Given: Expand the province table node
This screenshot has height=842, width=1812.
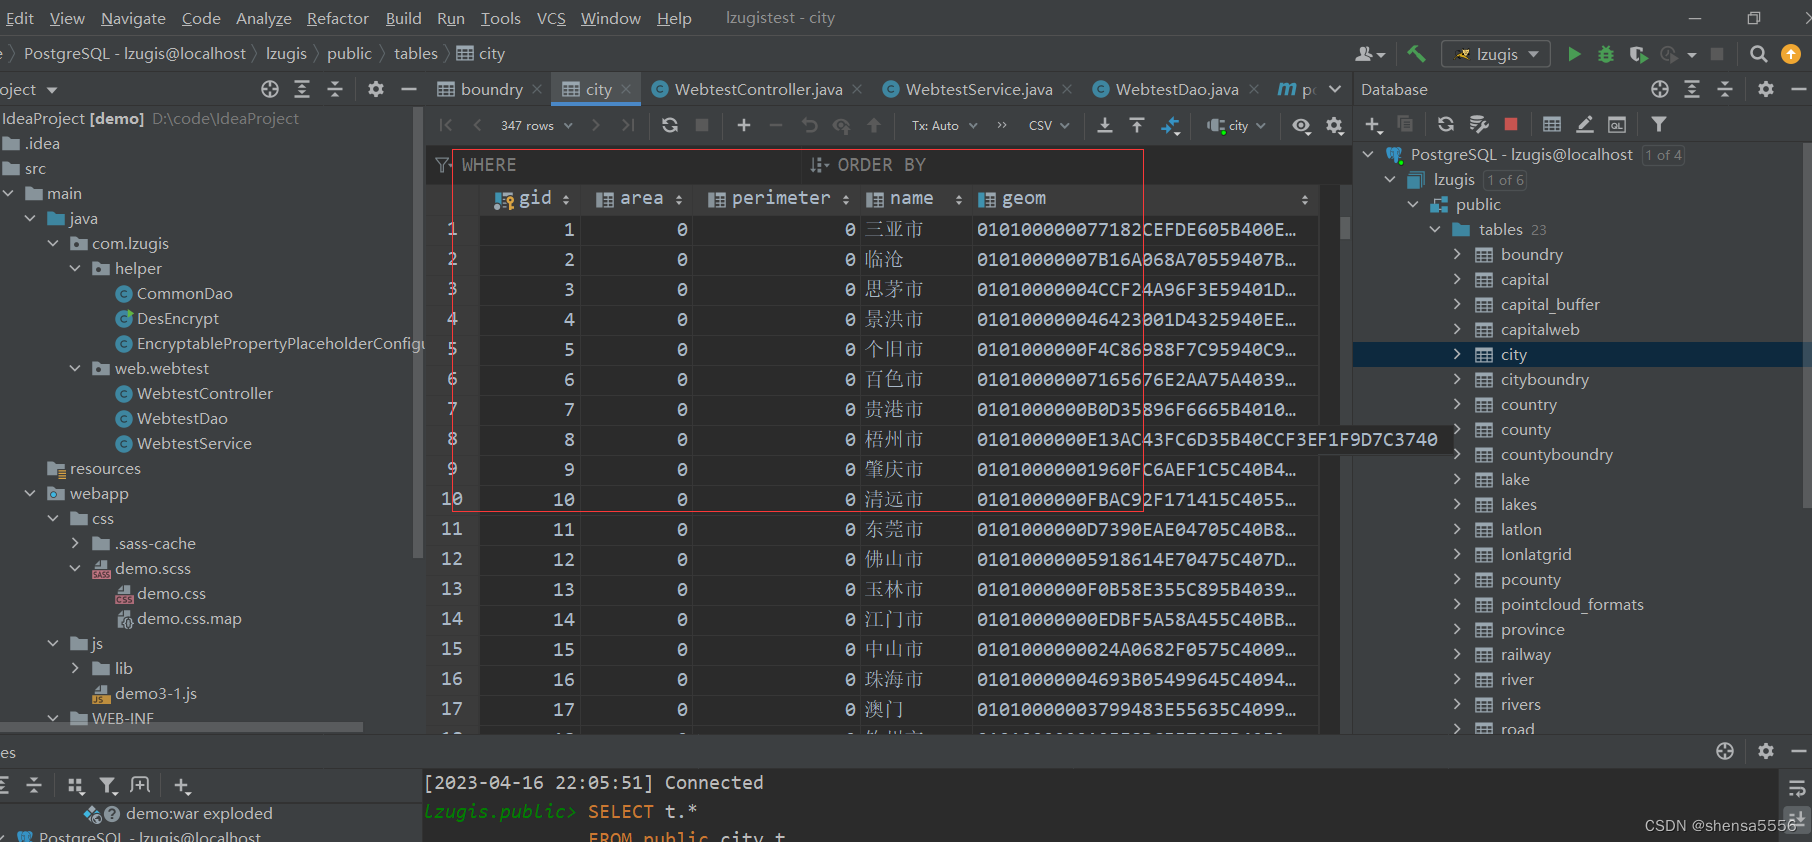Looking at the screenshot, I should tap(1457, 629).
